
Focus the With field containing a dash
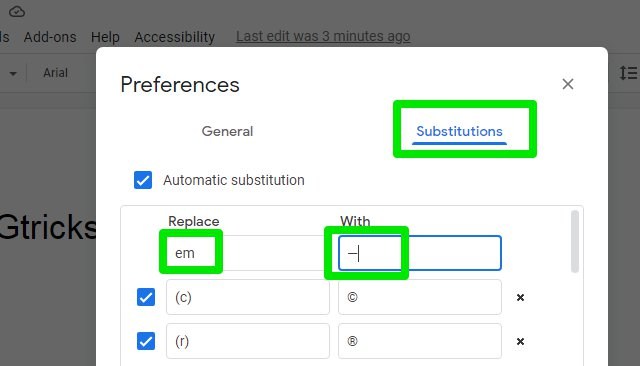pyautogui.click(x=420, y=253)
